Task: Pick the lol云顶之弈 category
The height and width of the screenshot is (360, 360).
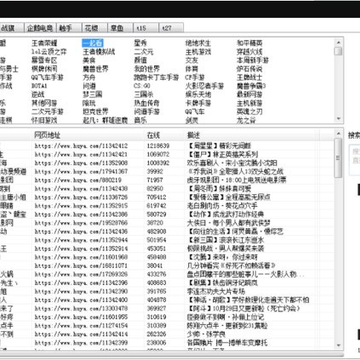Action: click(49, 52)
